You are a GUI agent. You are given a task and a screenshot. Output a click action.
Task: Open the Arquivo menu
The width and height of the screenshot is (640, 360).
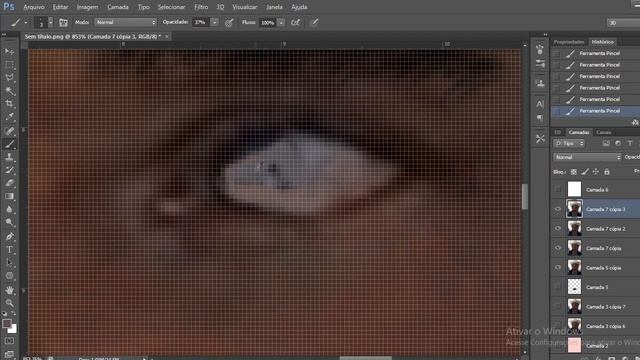point(34,7)
